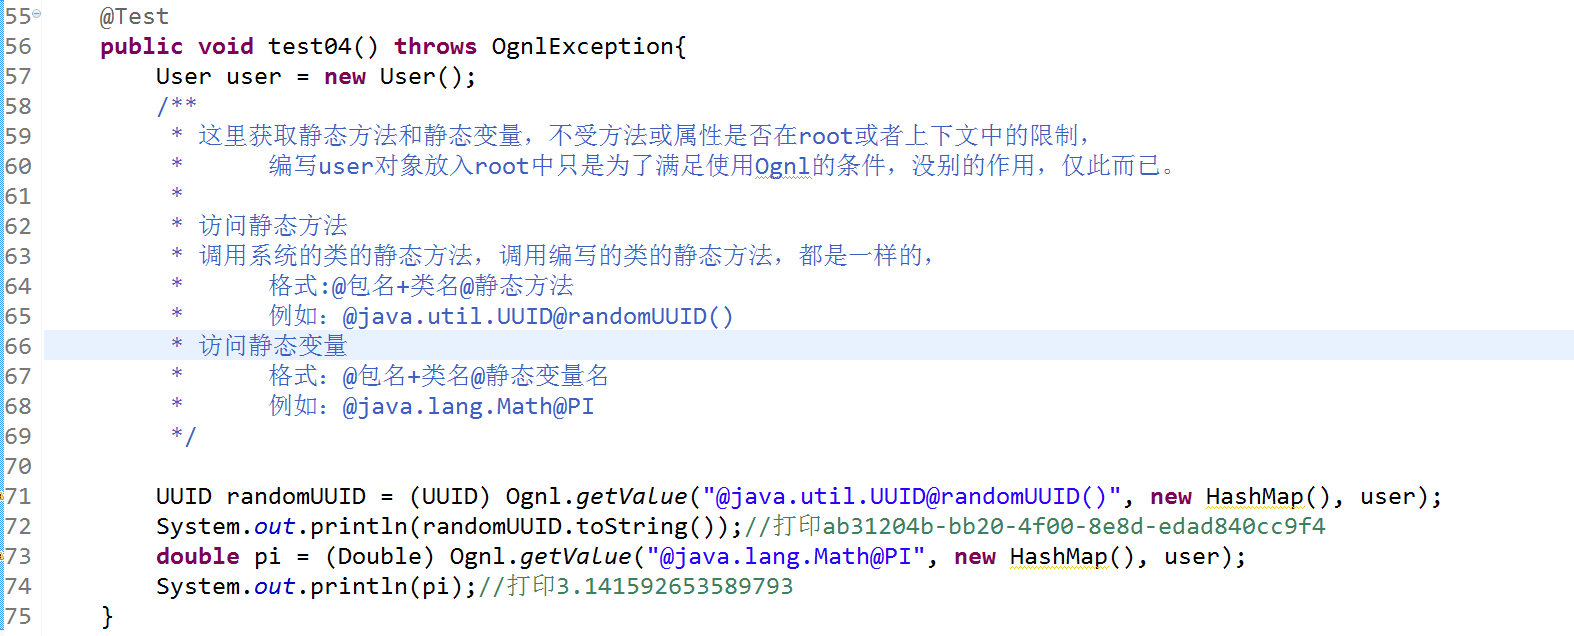Click the underlined Ognl word in comment
The image size is (1574, 636).
pyautogui.click(x=782, y=167)
